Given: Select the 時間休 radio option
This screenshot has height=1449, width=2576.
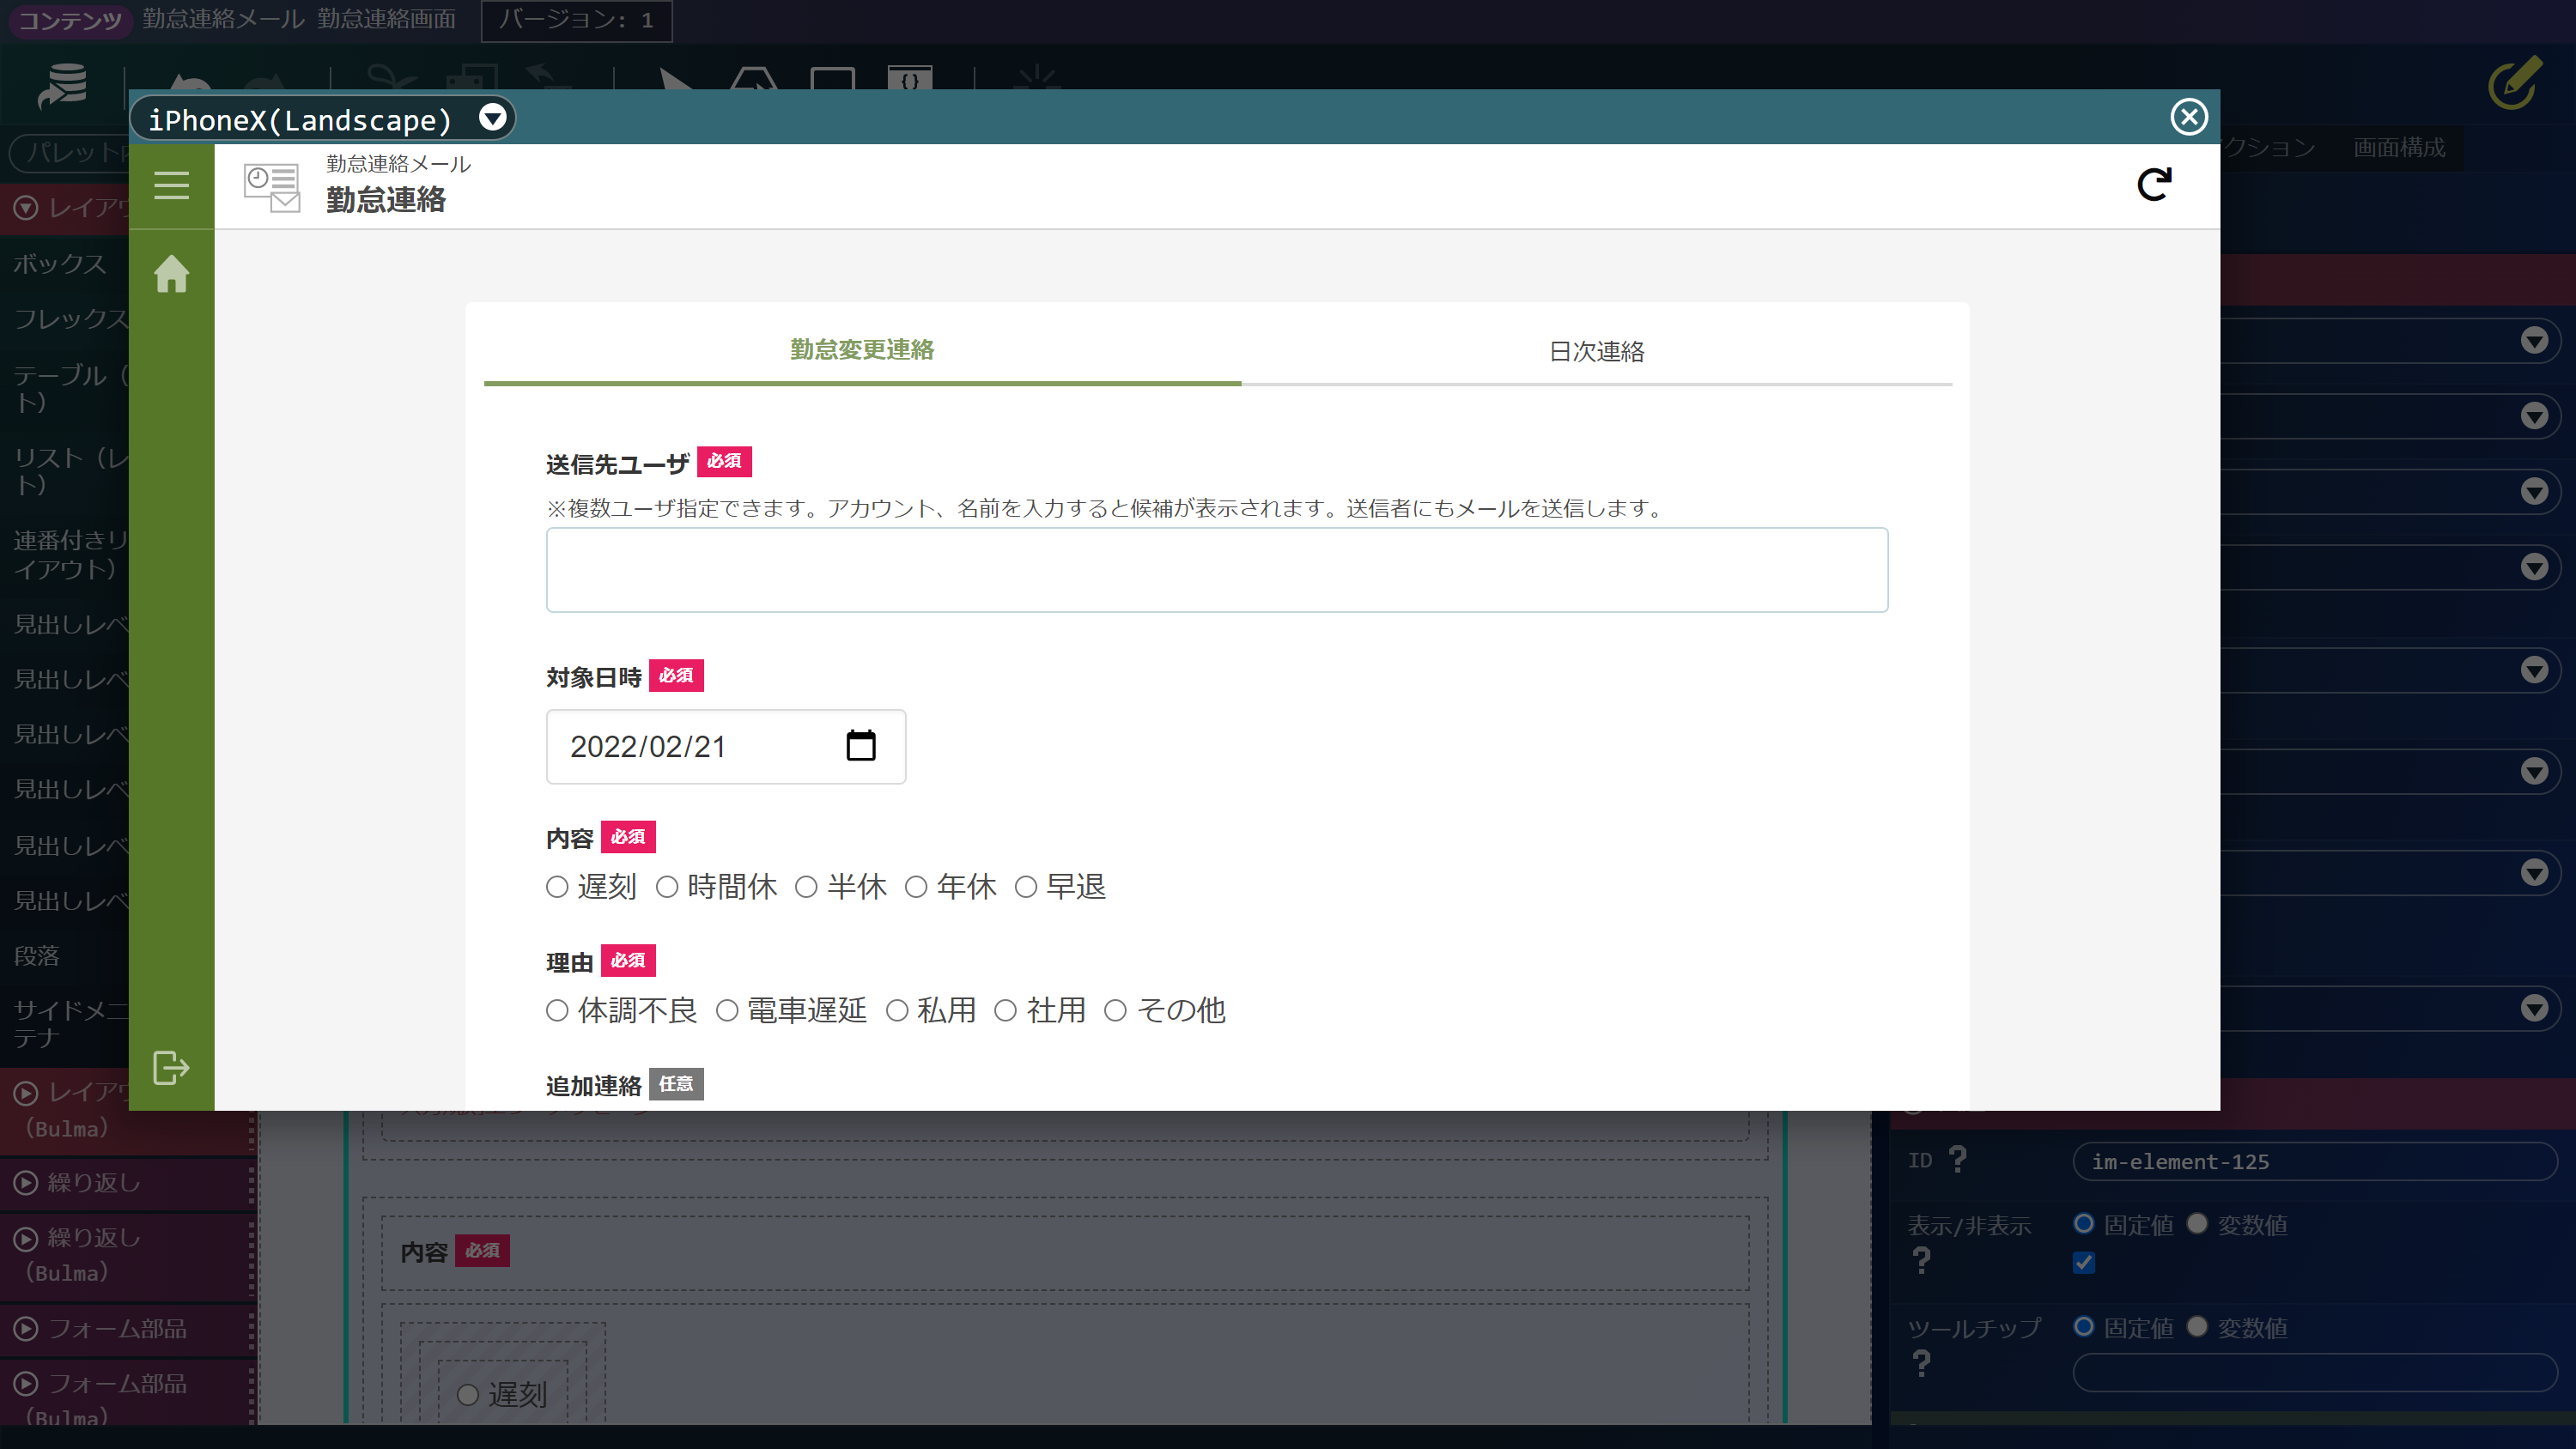Looking at the screenshot, I should click(667, 887).
